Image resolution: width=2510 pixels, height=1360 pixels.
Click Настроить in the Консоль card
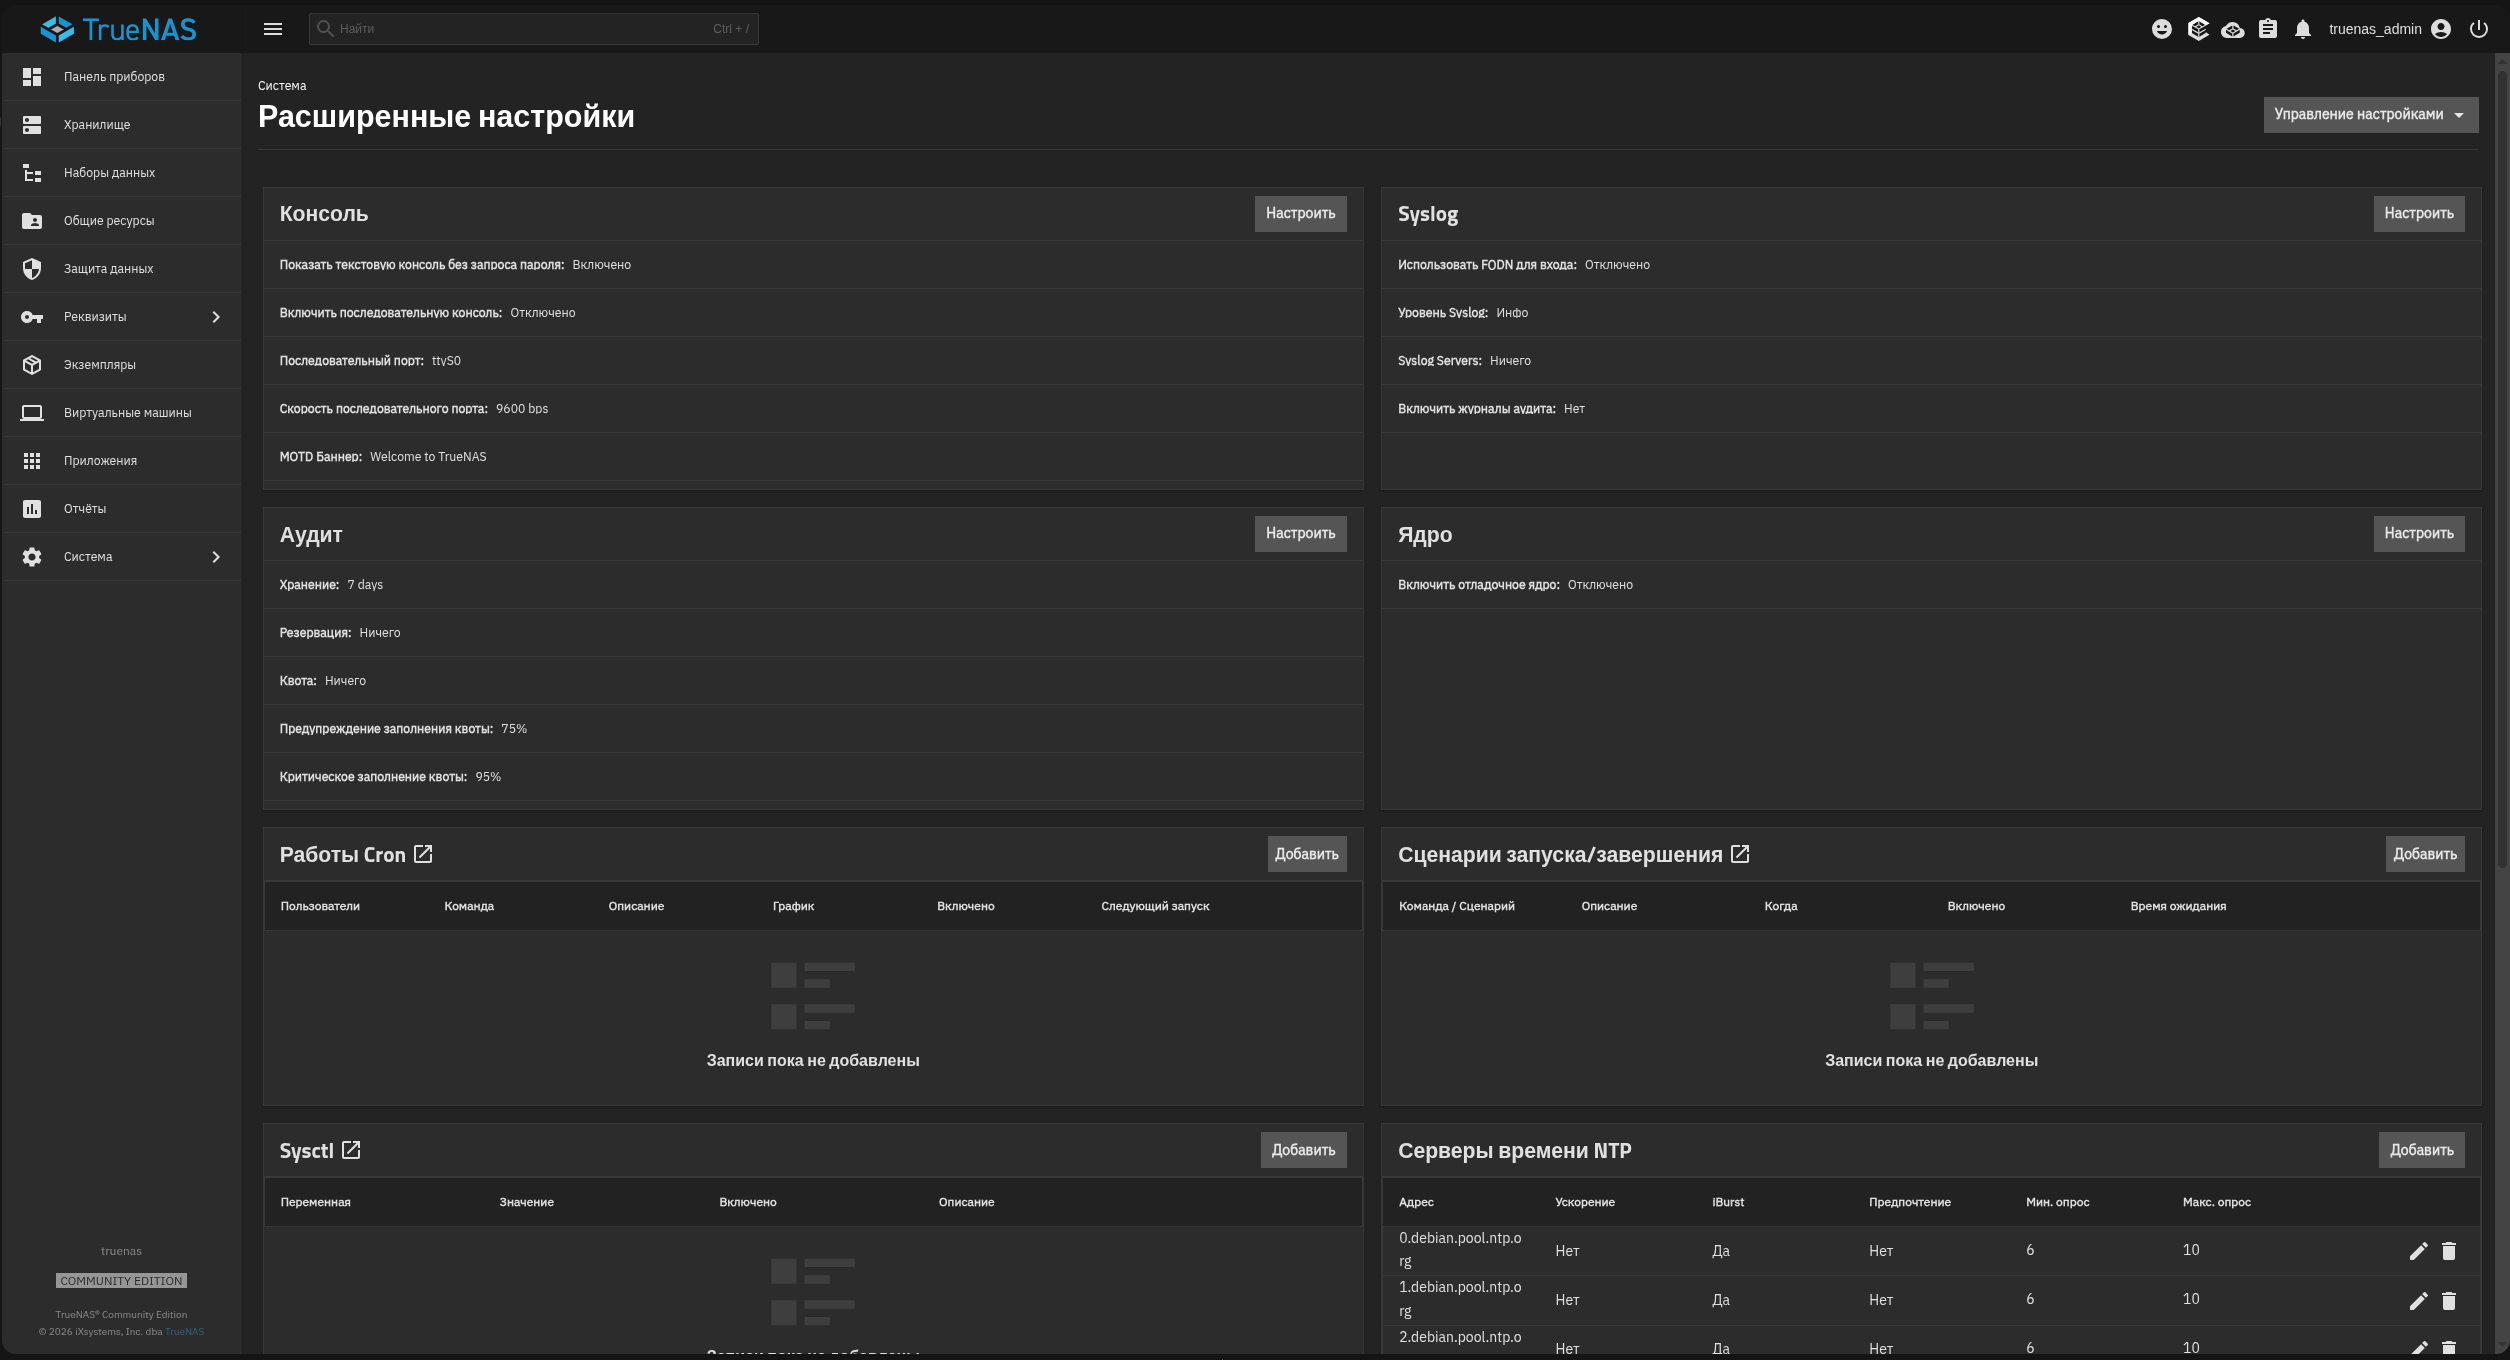[x=1300, y=213]
